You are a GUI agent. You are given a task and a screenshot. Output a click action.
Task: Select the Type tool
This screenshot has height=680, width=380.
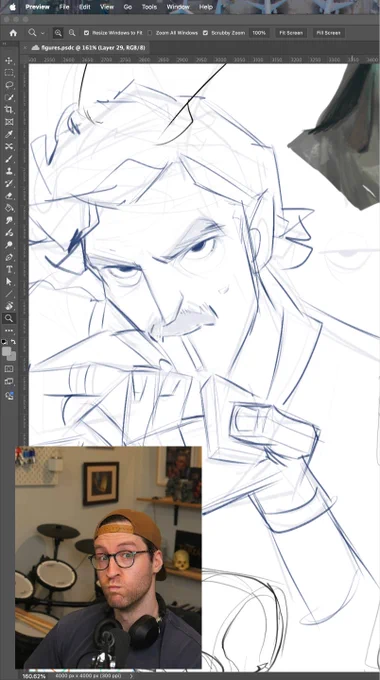pos(9,269)
